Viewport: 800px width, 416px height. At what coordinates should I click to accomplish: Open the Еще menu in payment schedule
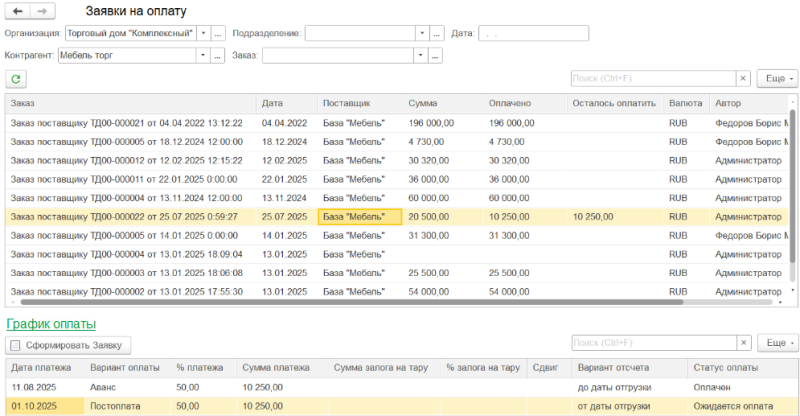[x=777, y=344]
